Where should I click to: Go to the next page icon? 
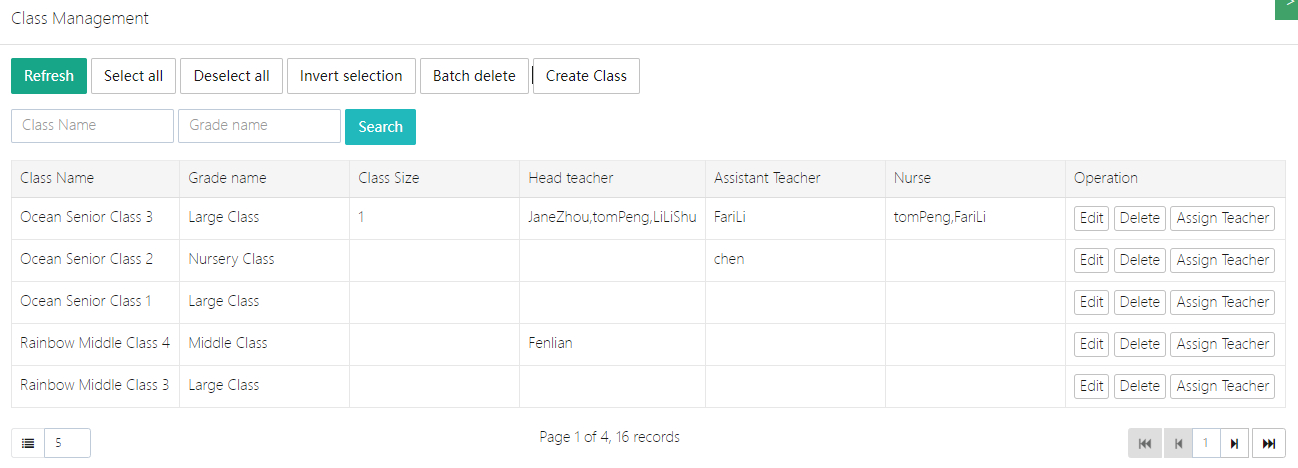(x=1235, y=443)
